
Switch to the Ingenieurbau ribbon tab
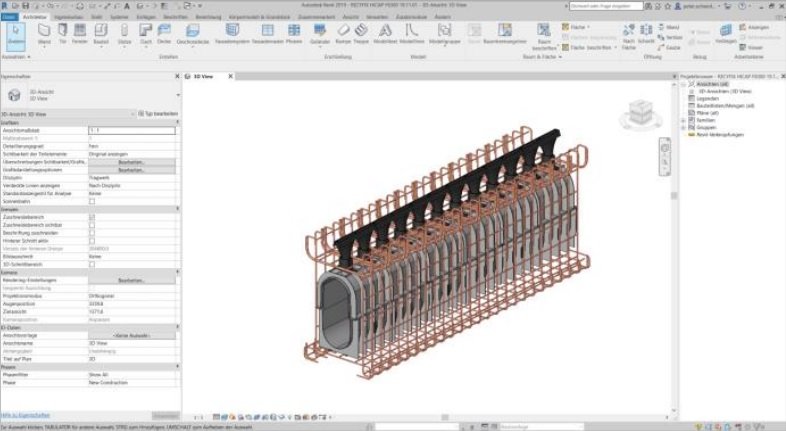(x=69, y=17)
